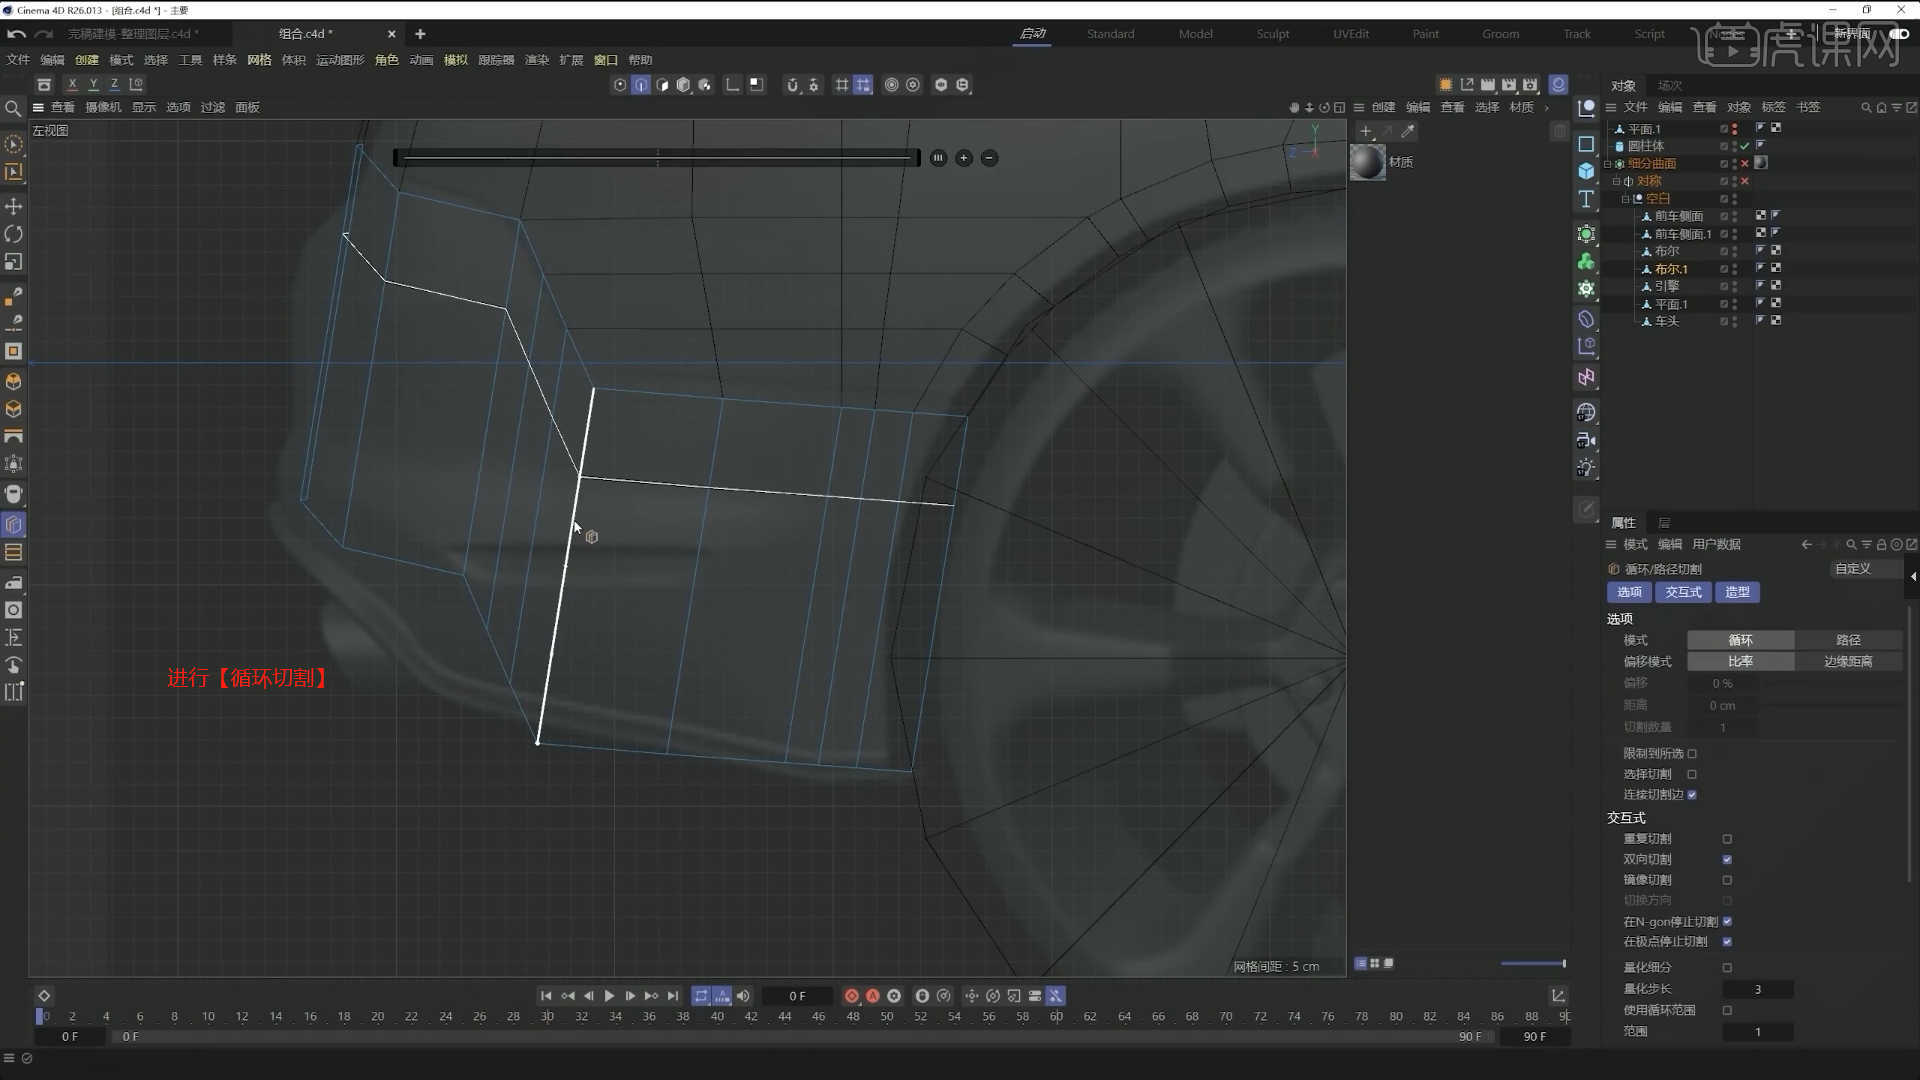The height and width of the screenshot is (1080, 1920).
Task: Click the viewport plus circle icon
Action: [x=964, y=158]
